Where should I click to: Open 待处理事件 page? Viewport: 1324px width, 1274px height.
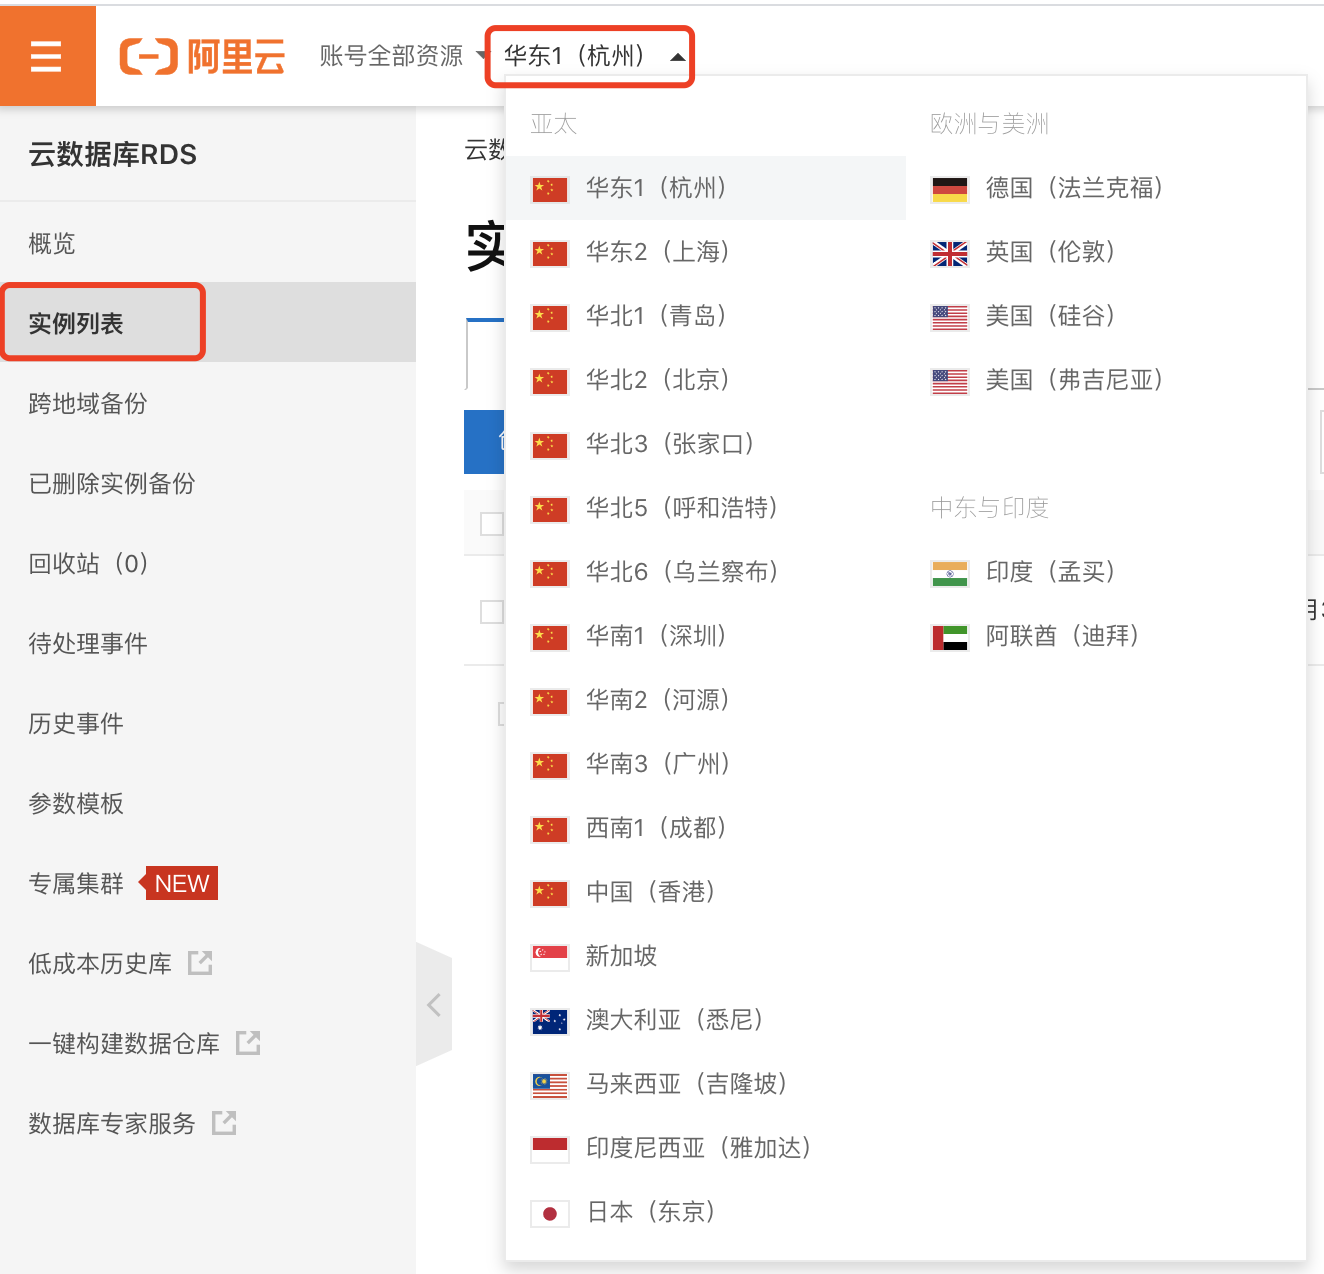click(x=208, y=643)
